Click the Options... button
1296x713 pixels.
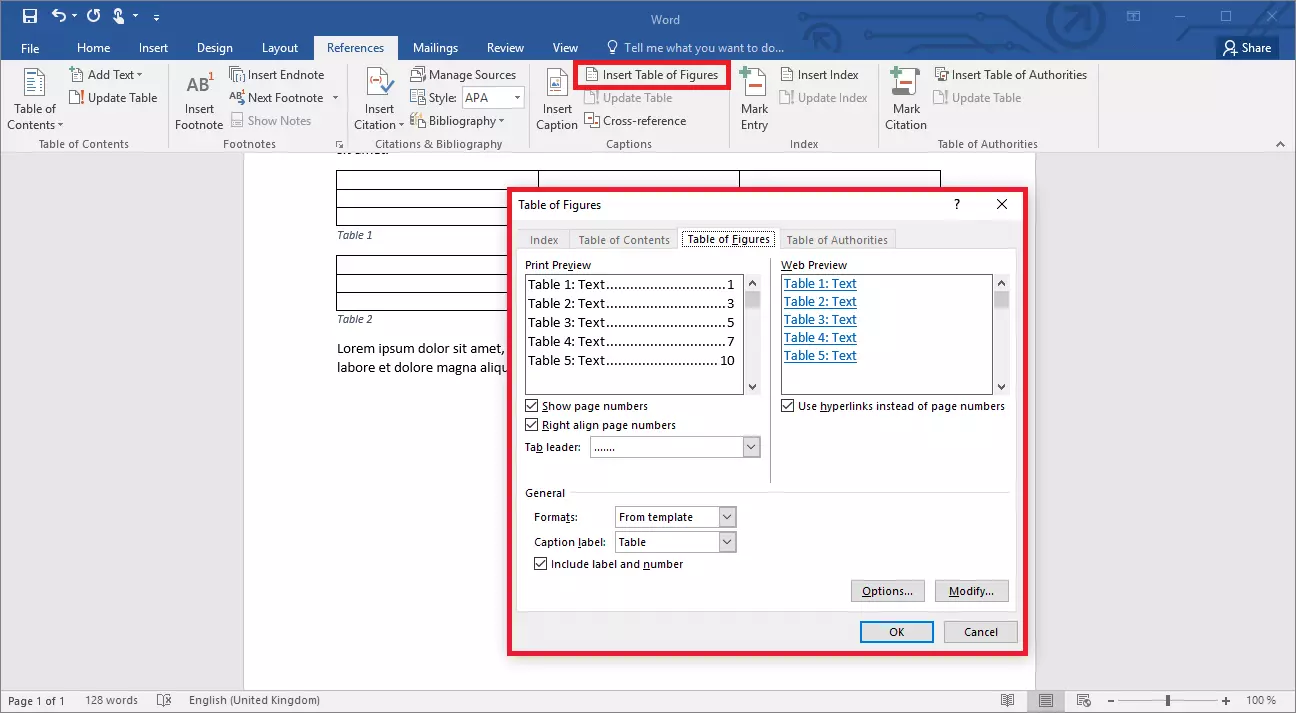888,591
